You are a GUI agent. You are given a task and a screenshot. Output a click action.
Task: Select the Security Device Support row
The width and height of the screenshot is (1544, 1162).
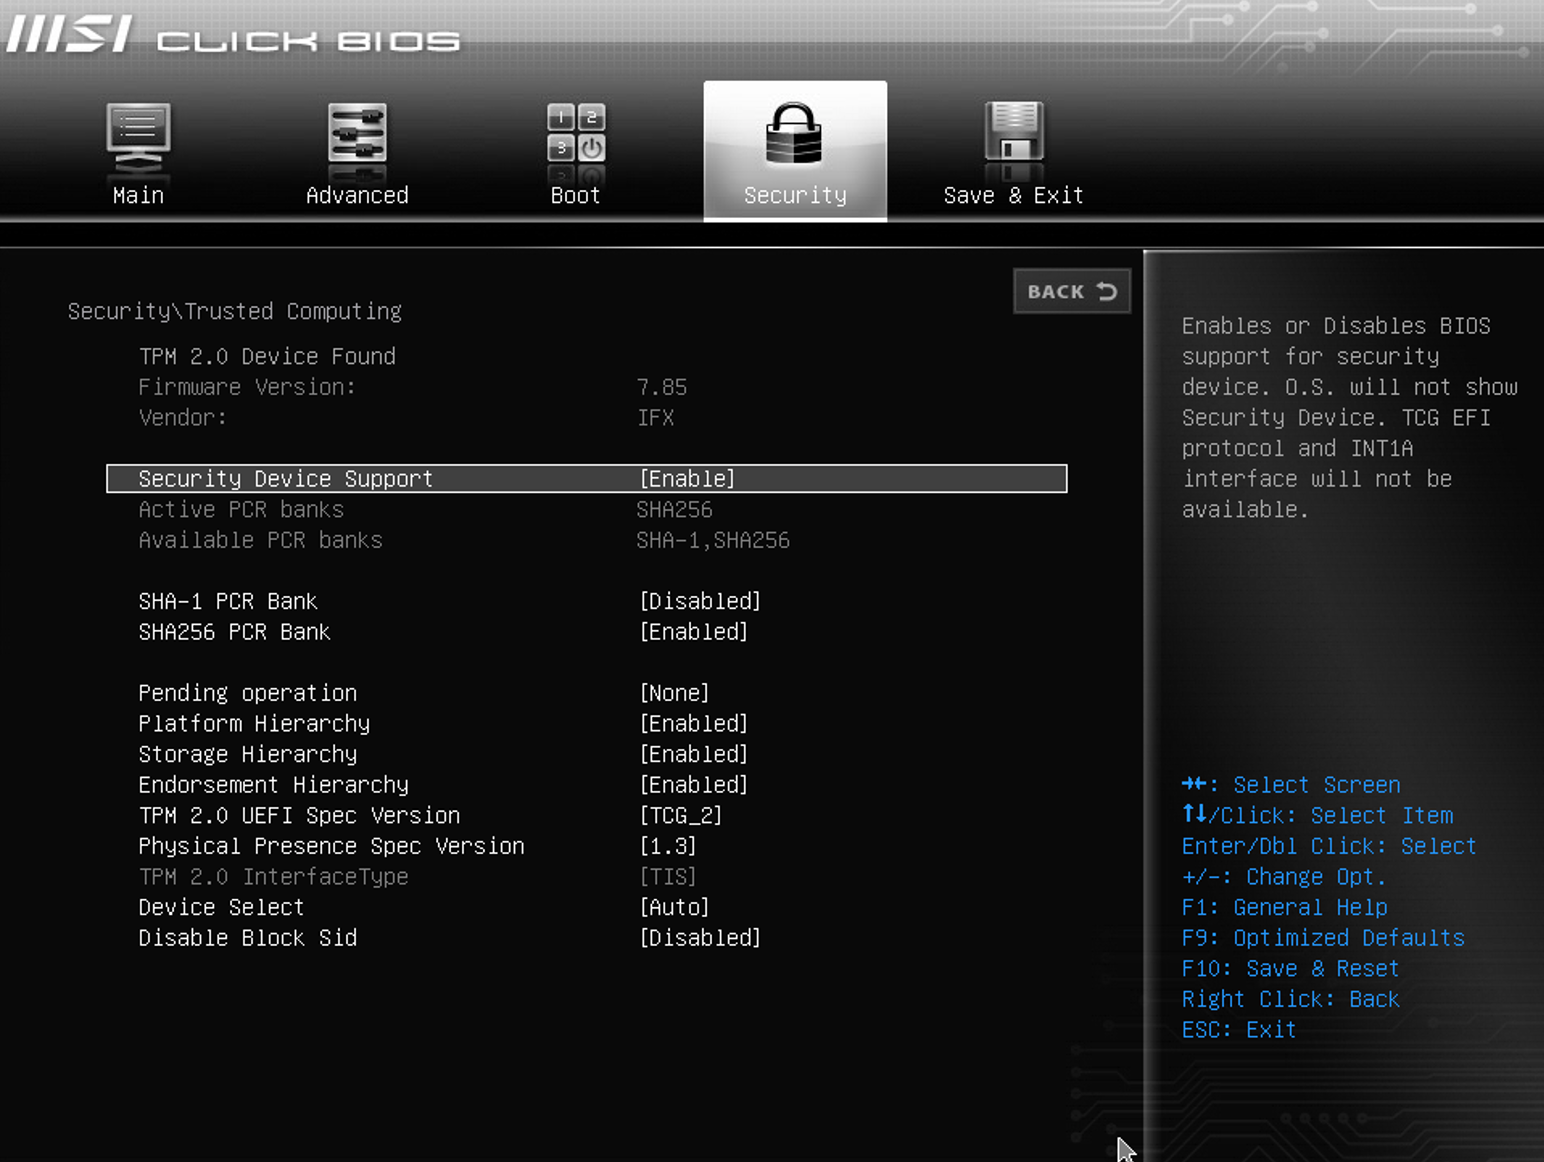click(x=587, y=479)
